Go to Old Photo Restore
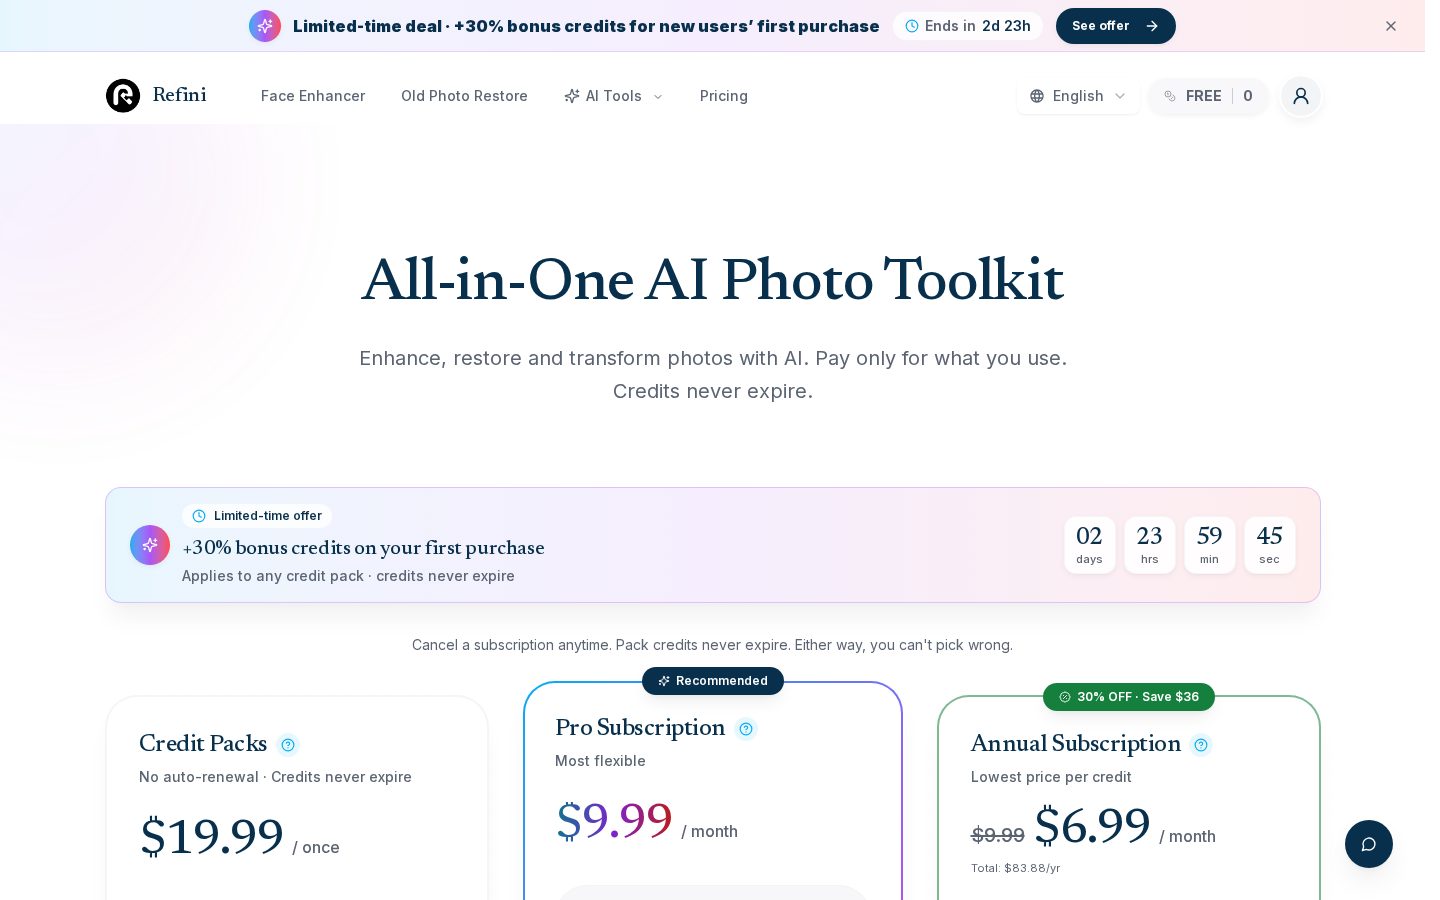1440x900 pixels. click(464, 96)
